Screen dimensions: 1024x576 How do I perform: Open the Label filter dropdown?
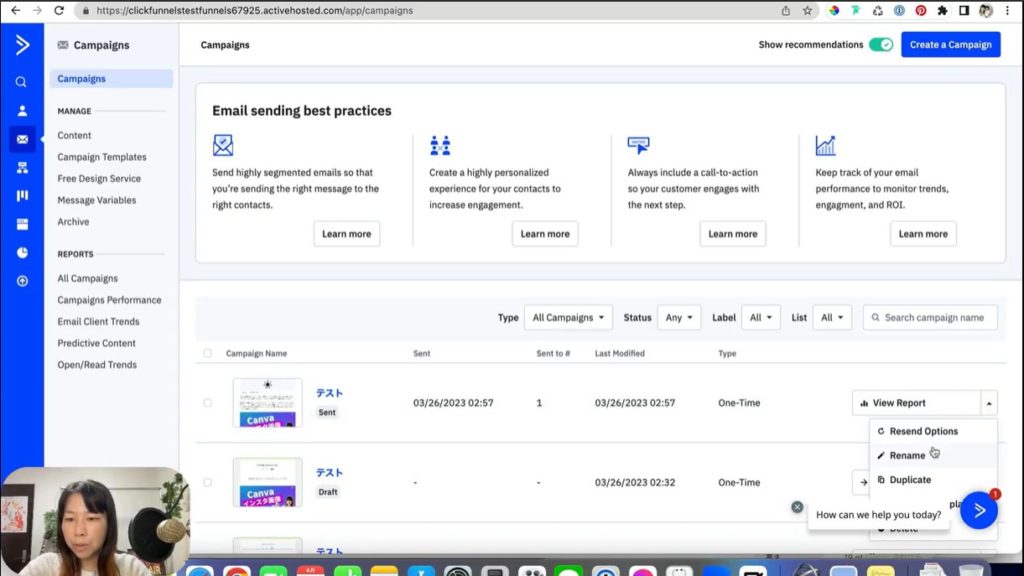tap(761, 318)
